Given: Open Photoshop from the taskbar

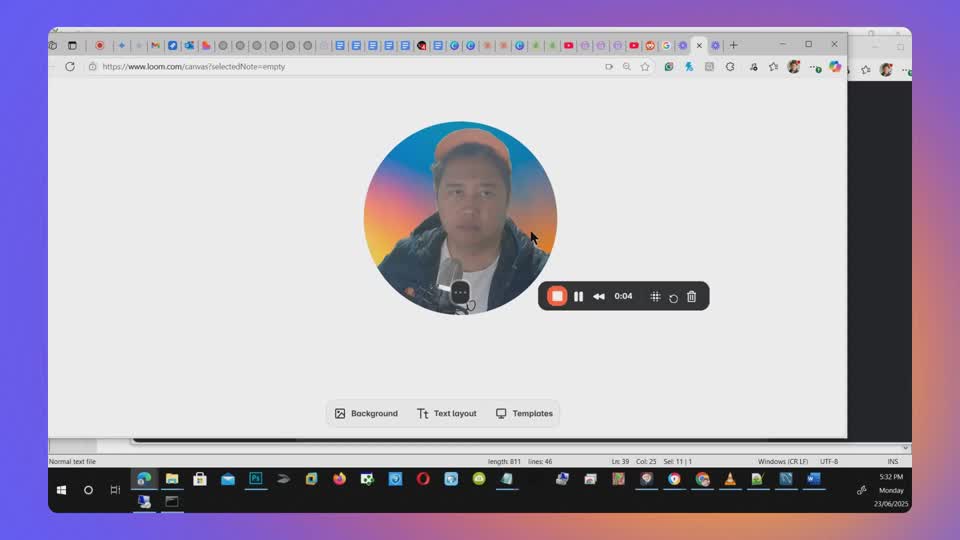Looking at the screenshot, I should [255, 479].
